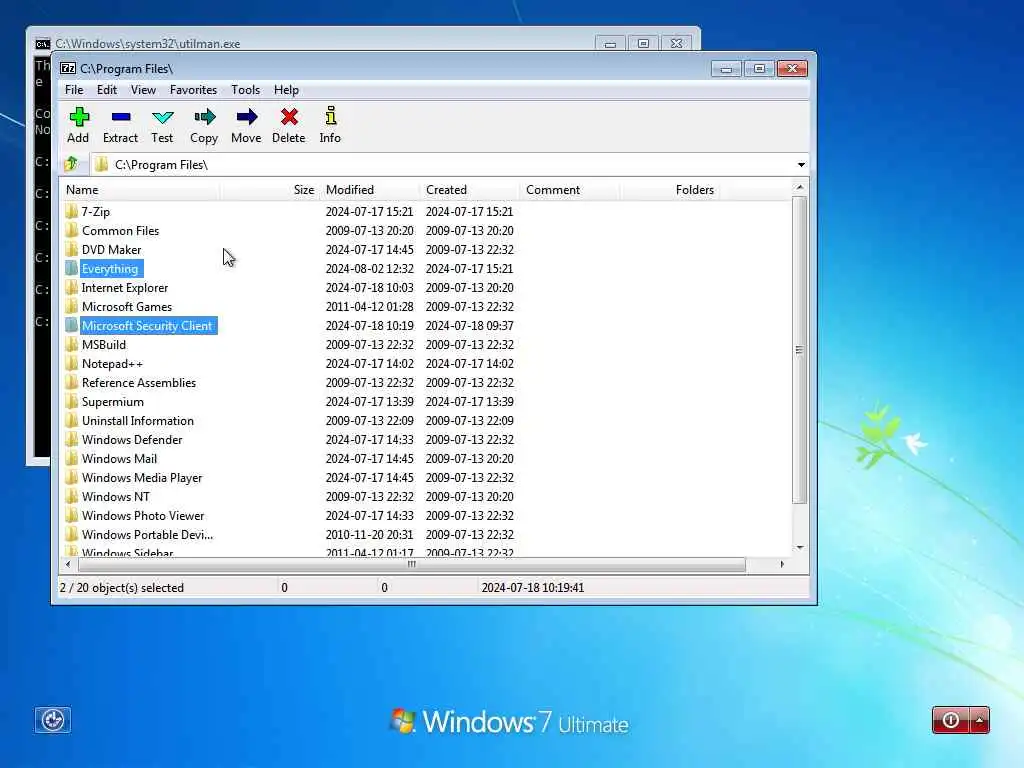The image size is (1024, 768).
Task: Click the red Delete icon
Action: click(289, 118)
